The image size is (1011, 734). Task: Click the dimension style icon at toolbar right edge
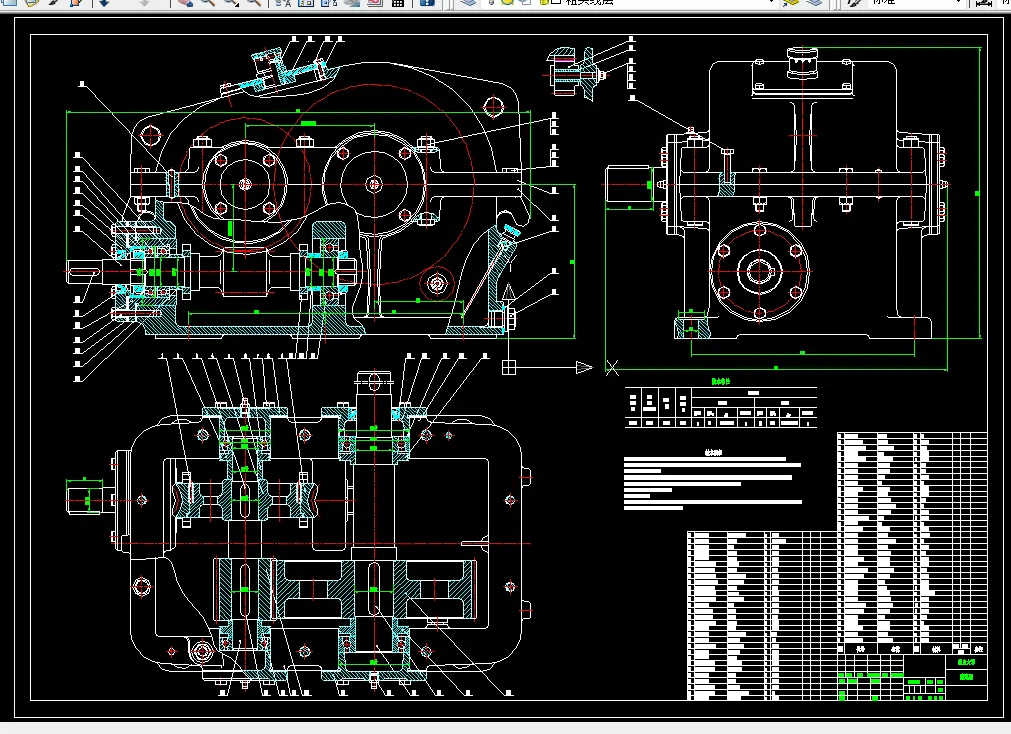985,3
